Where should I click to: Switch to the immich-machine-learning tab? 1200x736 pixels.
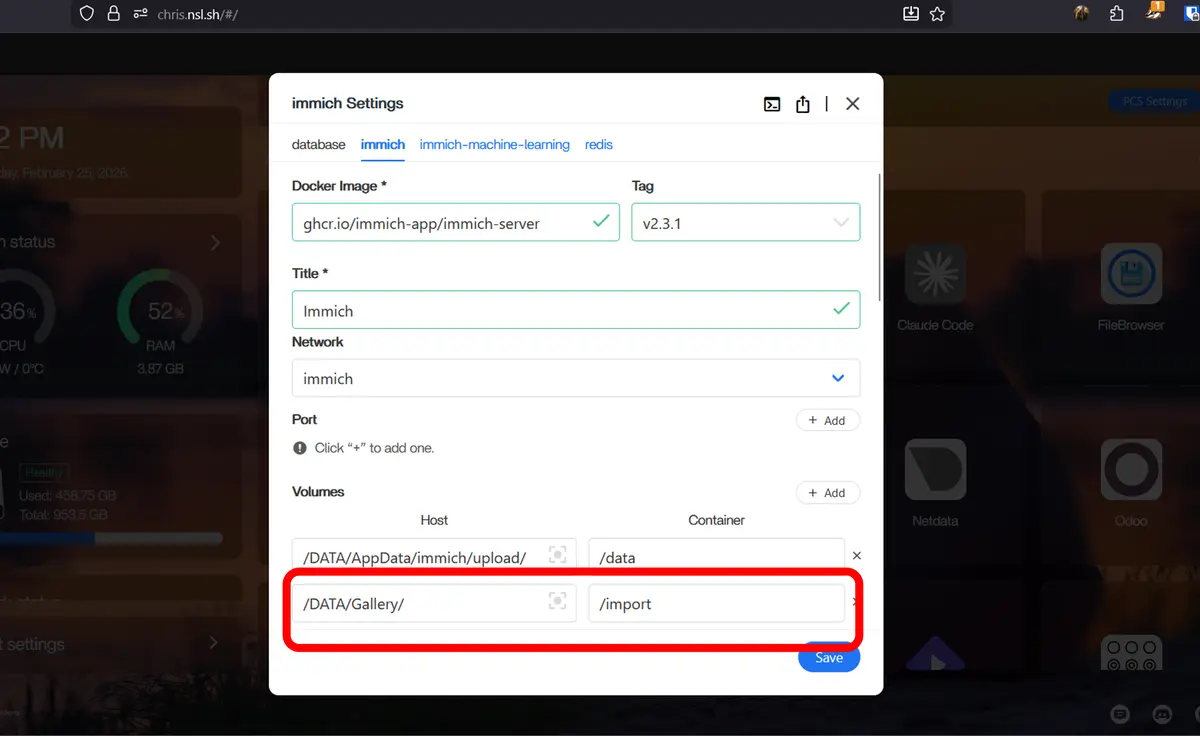click(x=494, y=145)
